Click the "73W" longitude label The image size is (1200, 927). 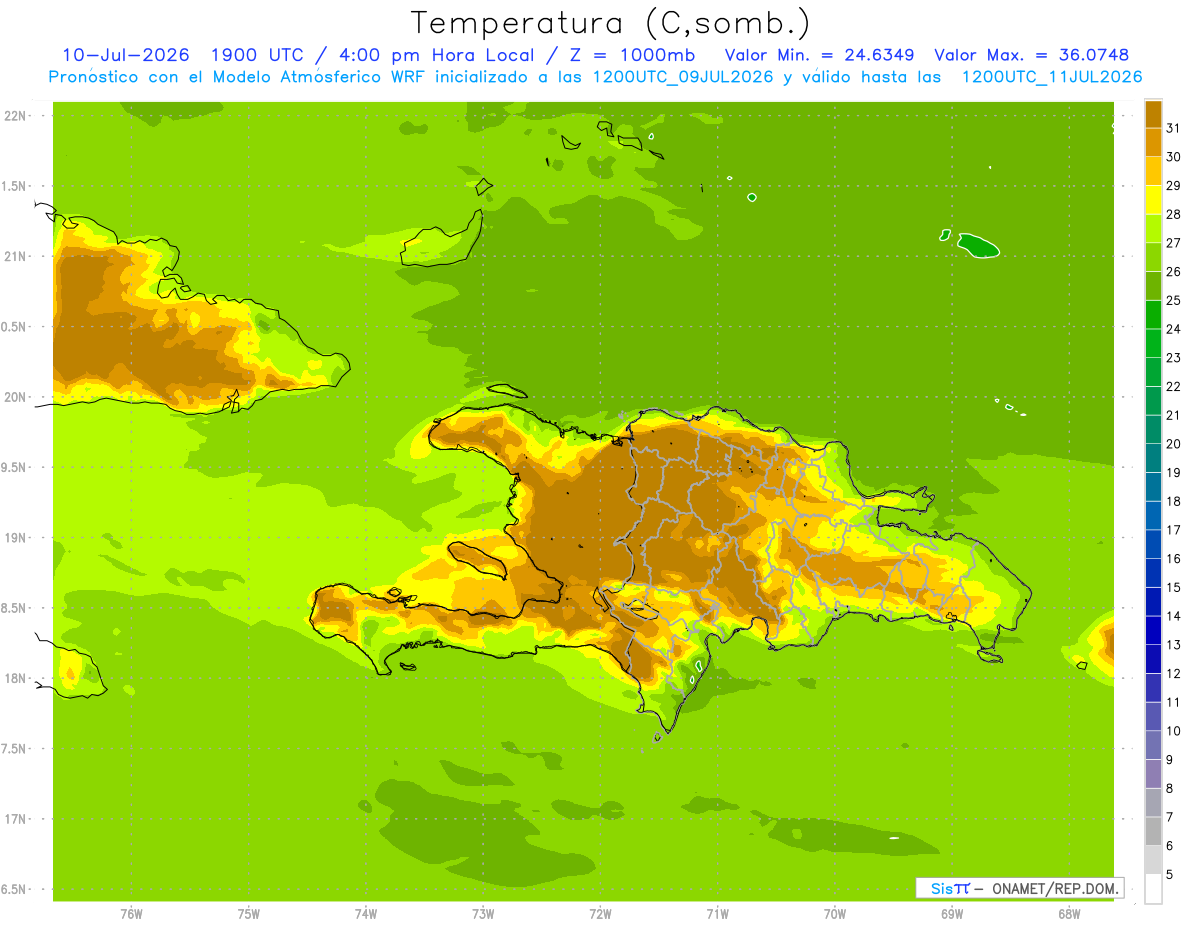coord(483,914)
